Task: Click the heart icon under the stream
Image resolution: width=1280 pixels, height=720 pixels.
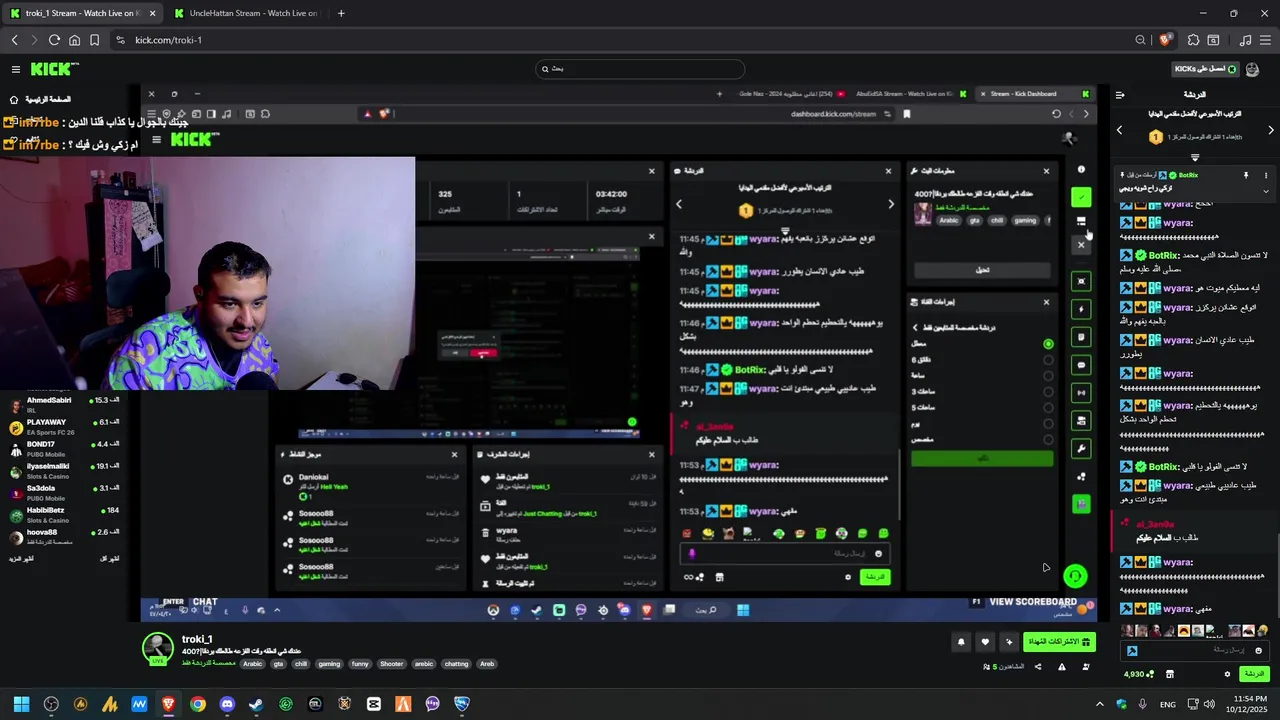Action: pyautogui.click(x=985, y=642)
